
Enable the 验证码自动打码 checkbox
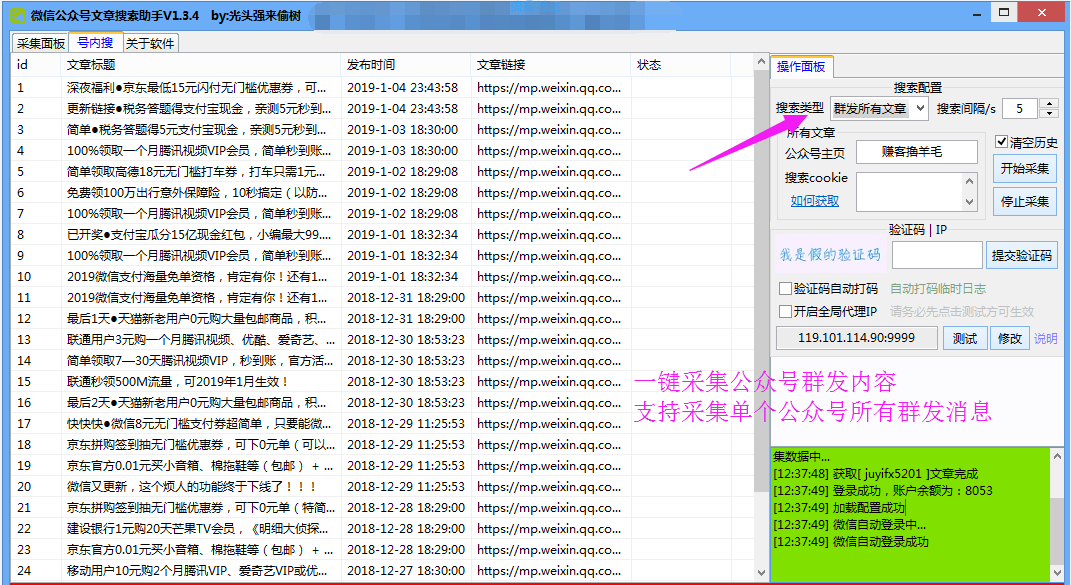pos(785,288)
